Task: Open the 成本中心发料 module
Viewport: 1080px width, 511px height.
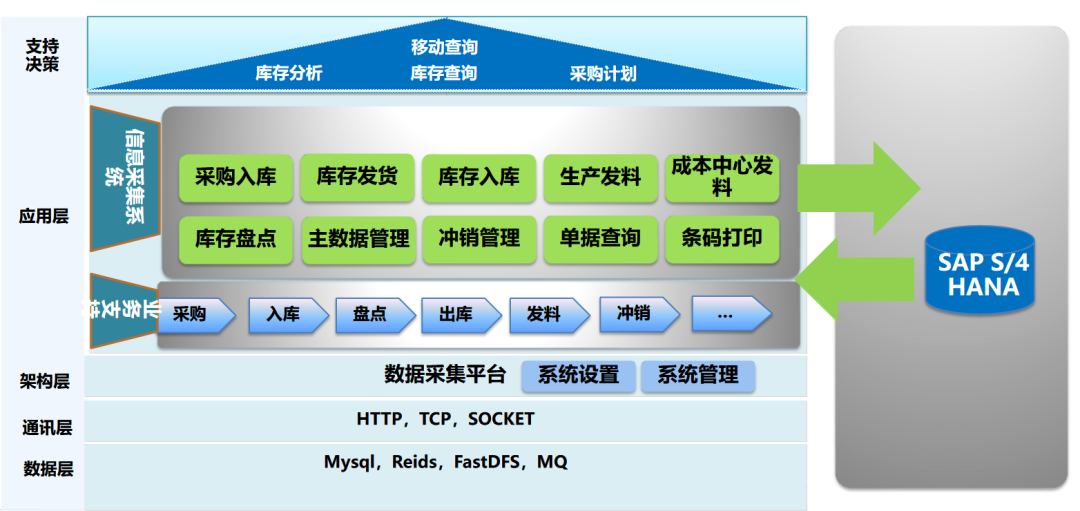Action: 722,178
